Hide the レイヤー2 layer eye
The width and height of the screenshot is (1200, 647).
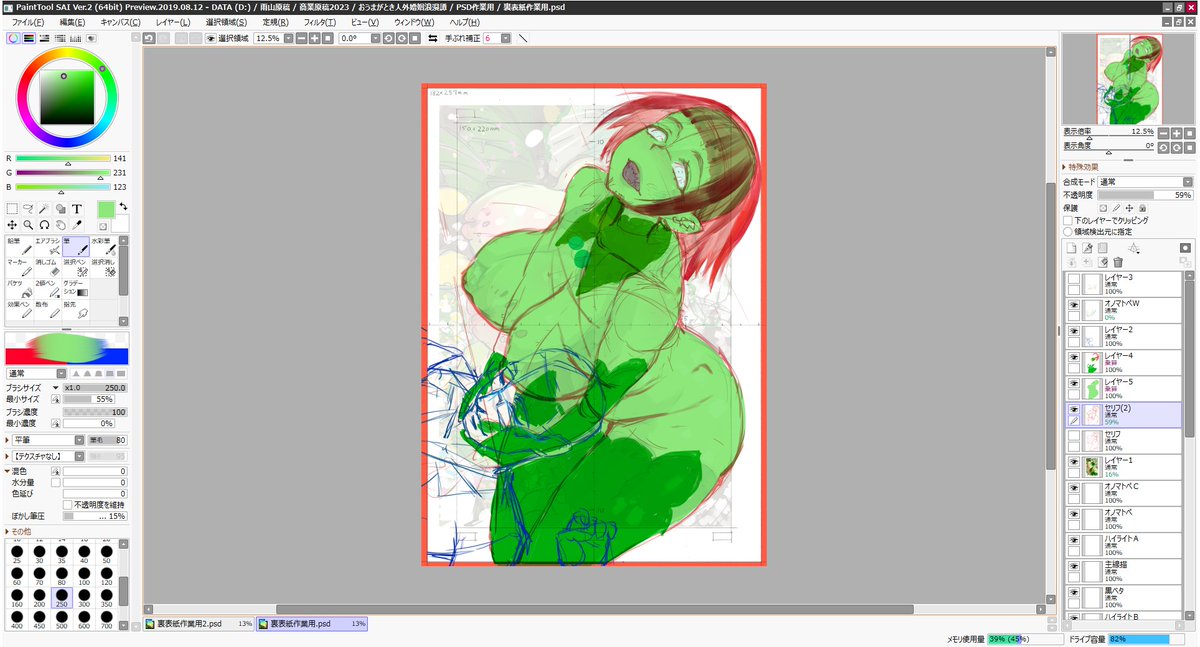tap(1073, 330)
